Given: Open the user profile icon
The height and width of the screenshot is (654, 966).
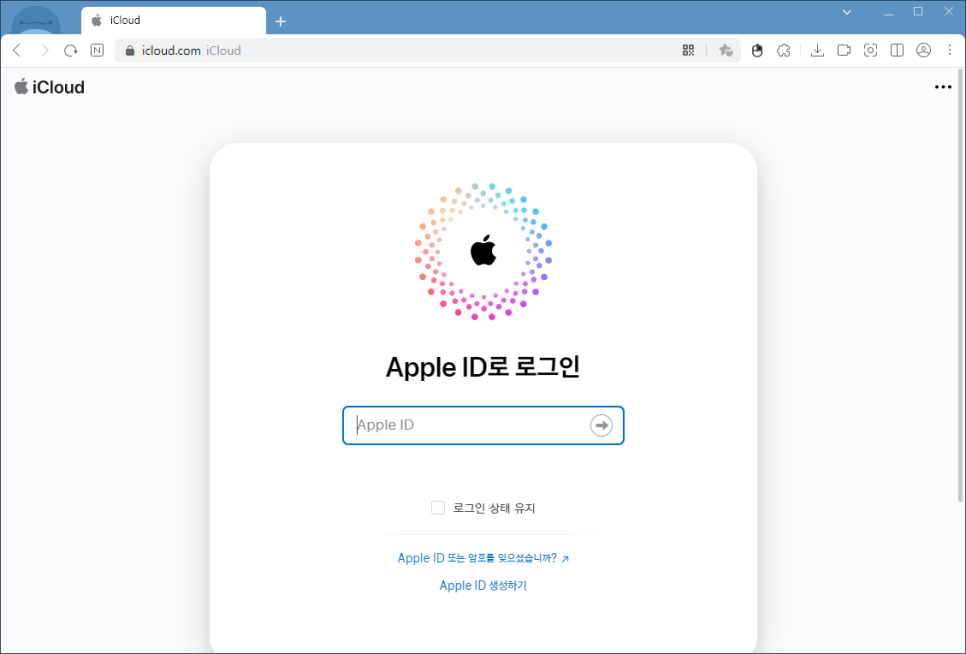Looking at the screenshot, I should click(x=923, y=50).
